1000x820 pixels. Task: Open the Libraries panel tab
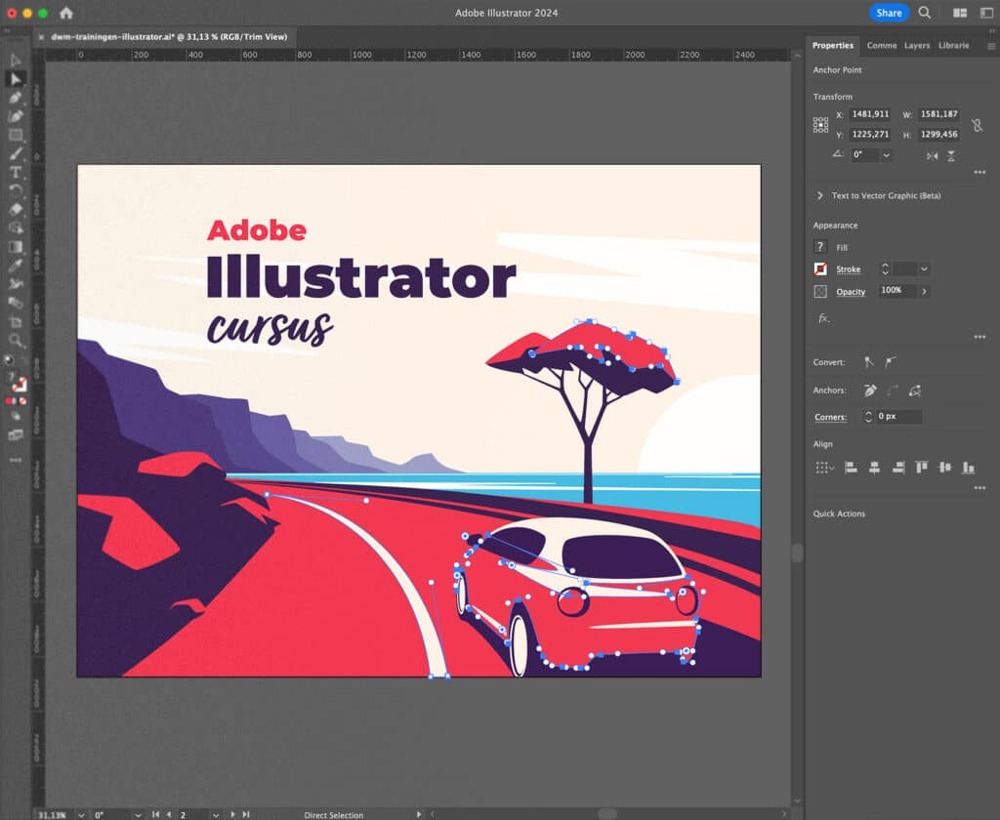click(953, 46)
